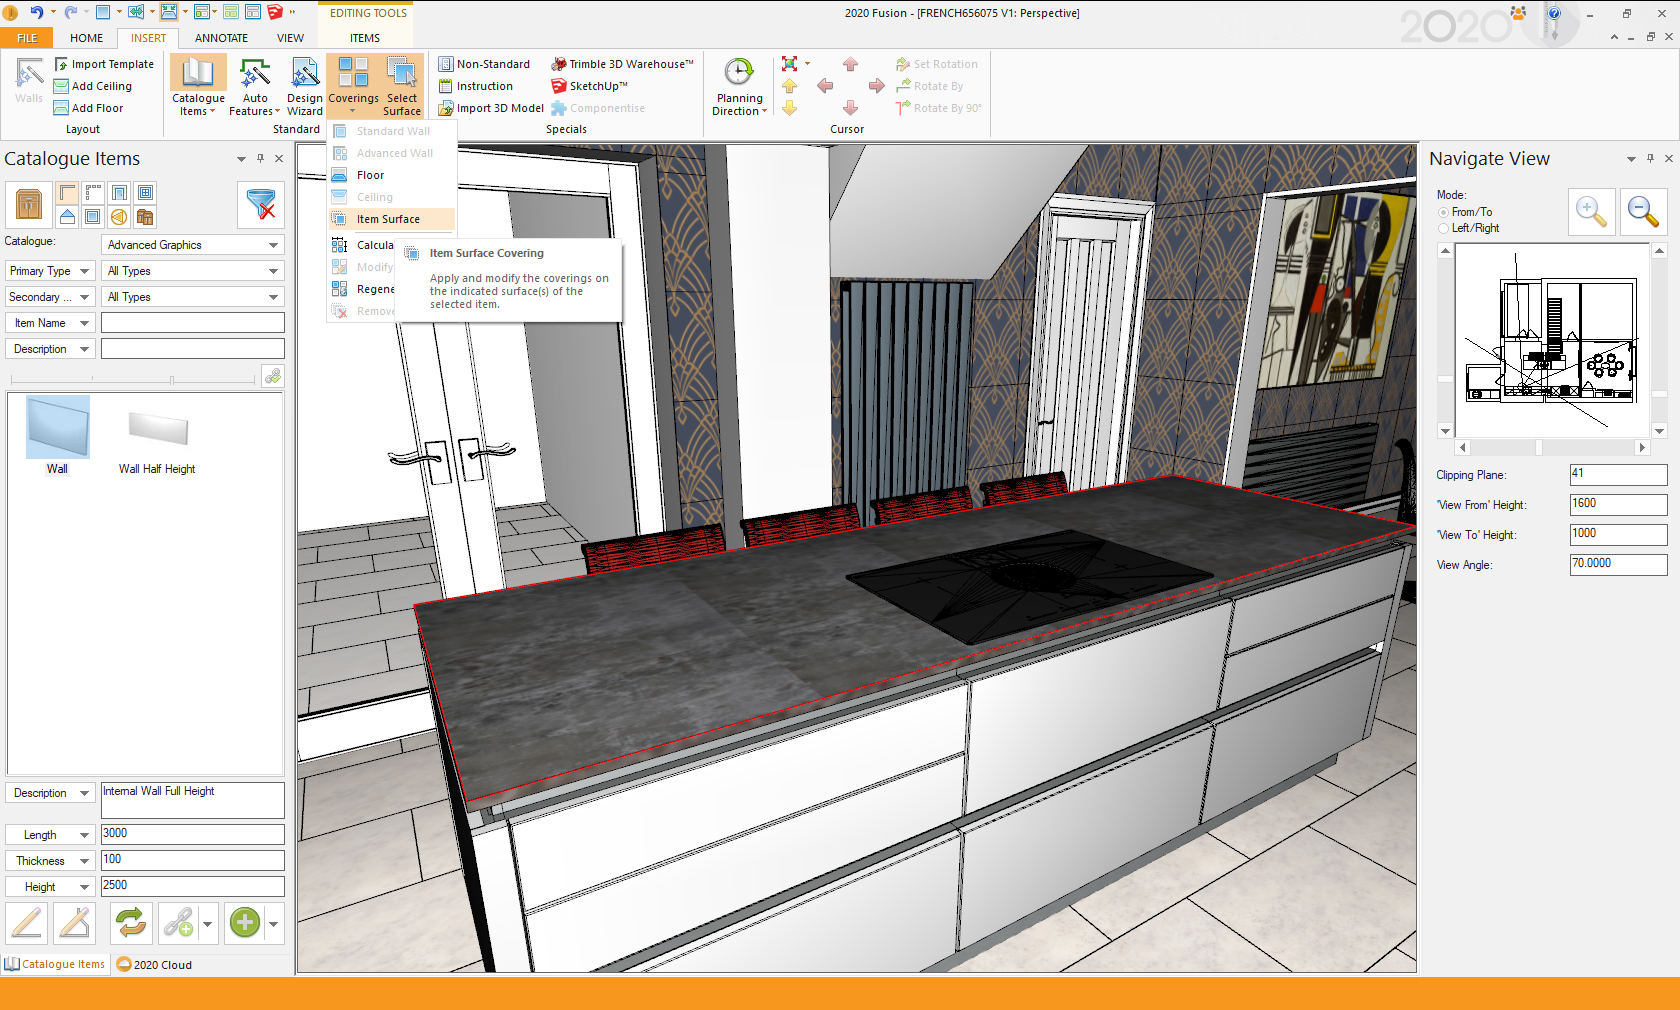Open the Planning Direction tool
The height and width of the screenshot is (1010, 1680).
(x=739, y=86)
